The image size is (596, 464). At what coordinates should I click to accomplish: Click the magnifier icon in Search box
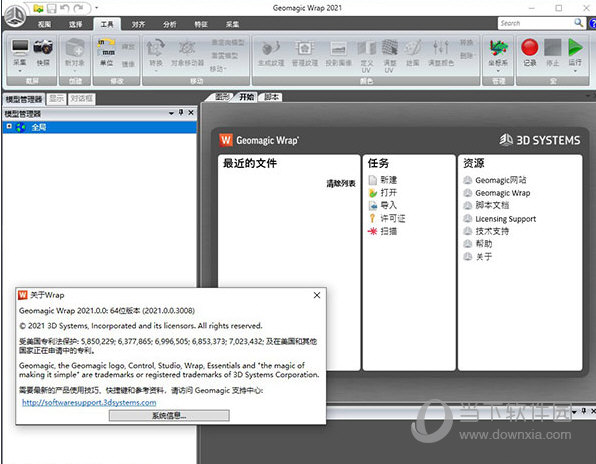(579, 23)
